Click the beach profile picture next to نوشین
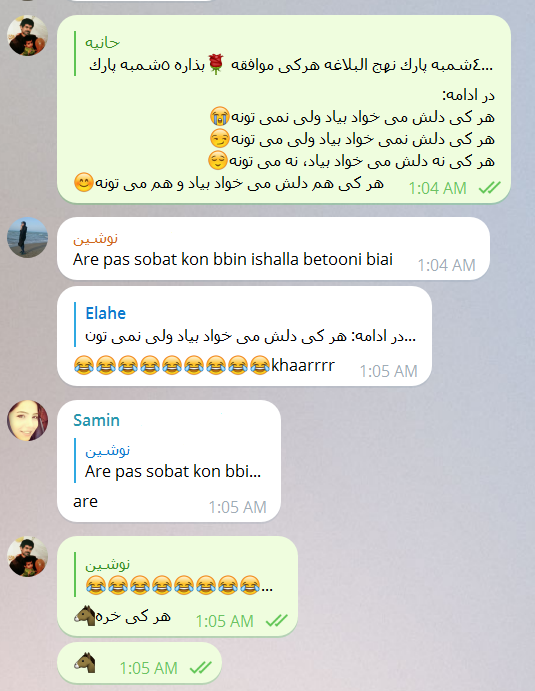The width and height of the screenshot is (535, 691). (x=27, y=238)
